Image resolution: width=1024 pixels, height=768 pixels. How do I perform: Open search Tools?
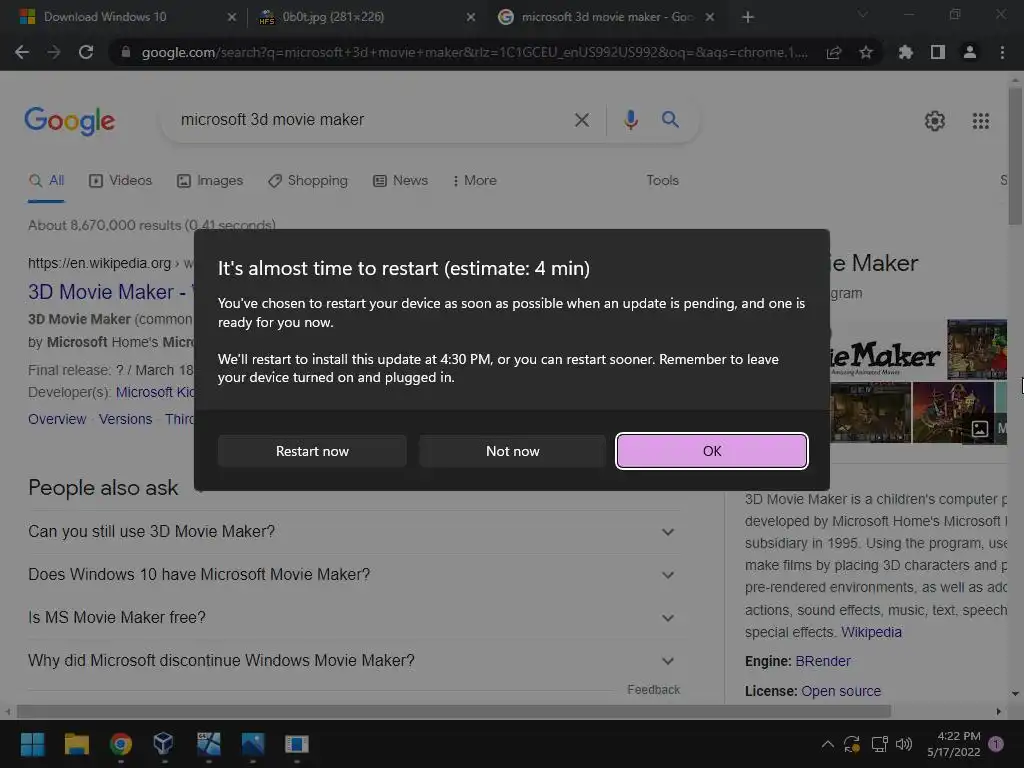662,180
